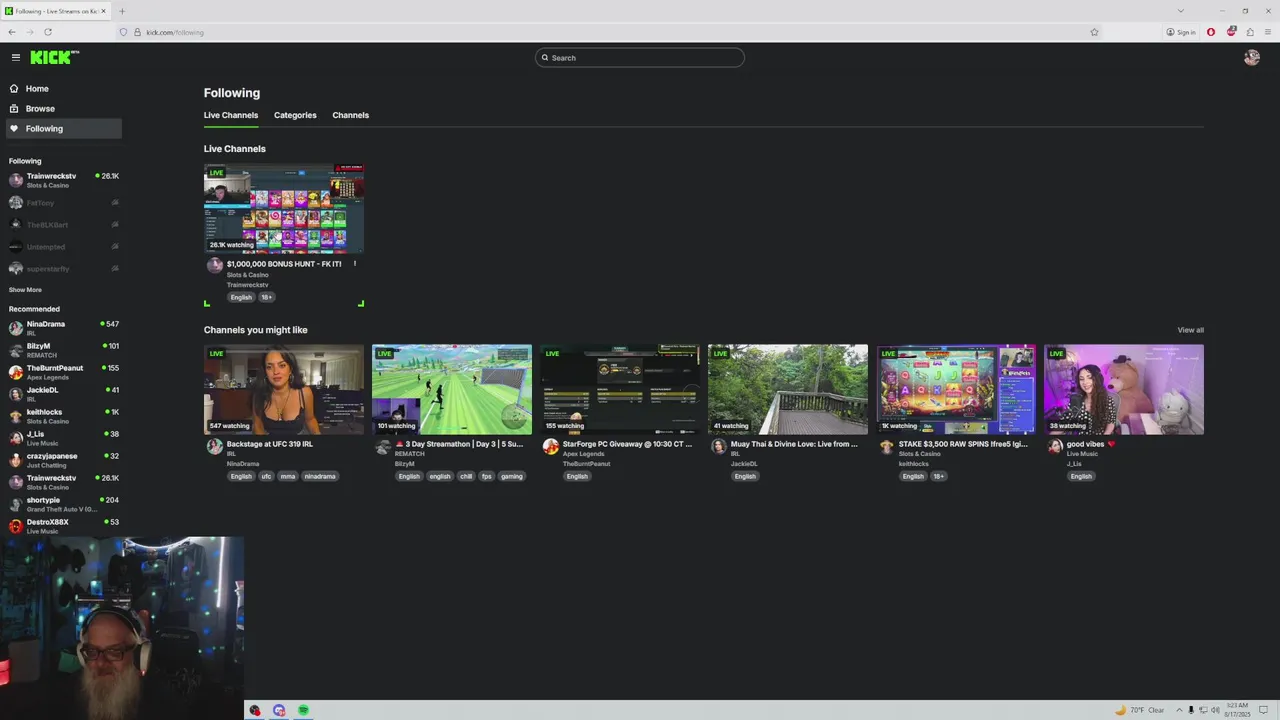This screenshot has width=1280, height=720.
Task: Click the browser back arrow
Action: click(12, 32)
